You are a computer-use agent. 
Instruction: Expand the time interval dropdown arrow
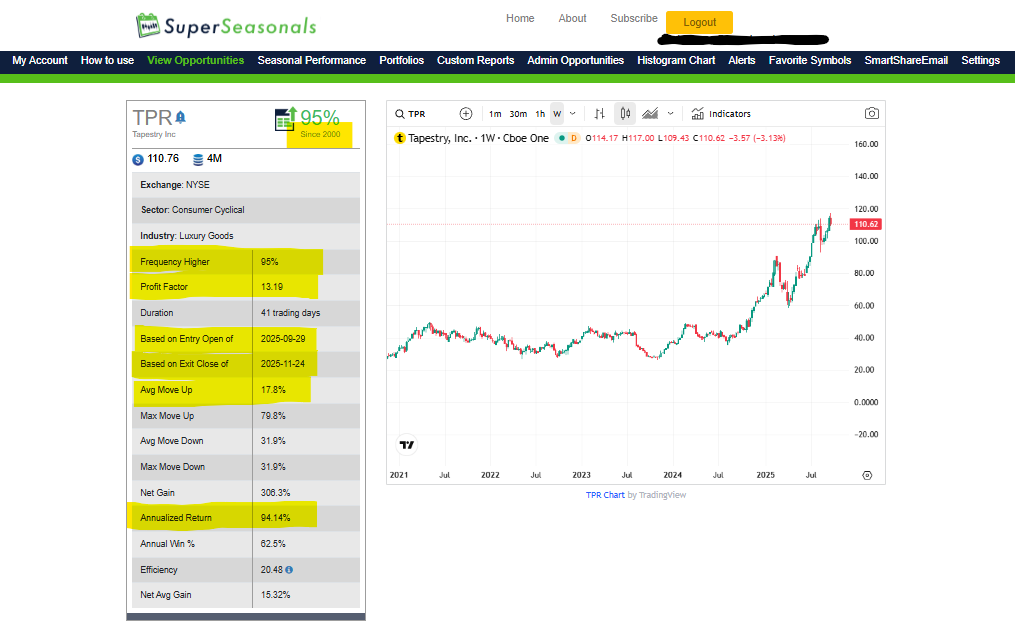[x=572, y=114]
